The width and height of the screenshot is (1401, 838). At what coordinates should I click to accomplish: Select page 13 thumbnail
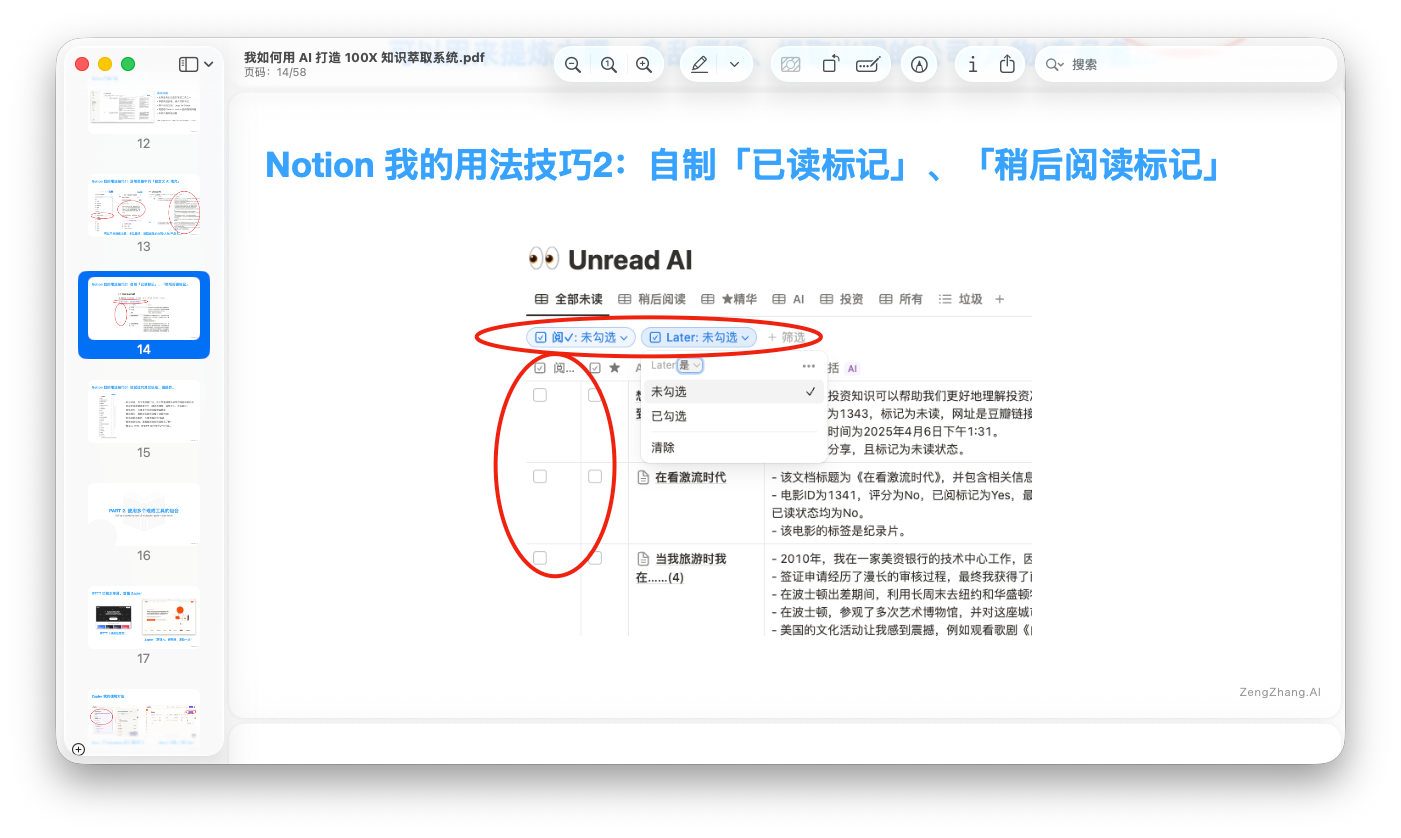(x=144, y=205)
